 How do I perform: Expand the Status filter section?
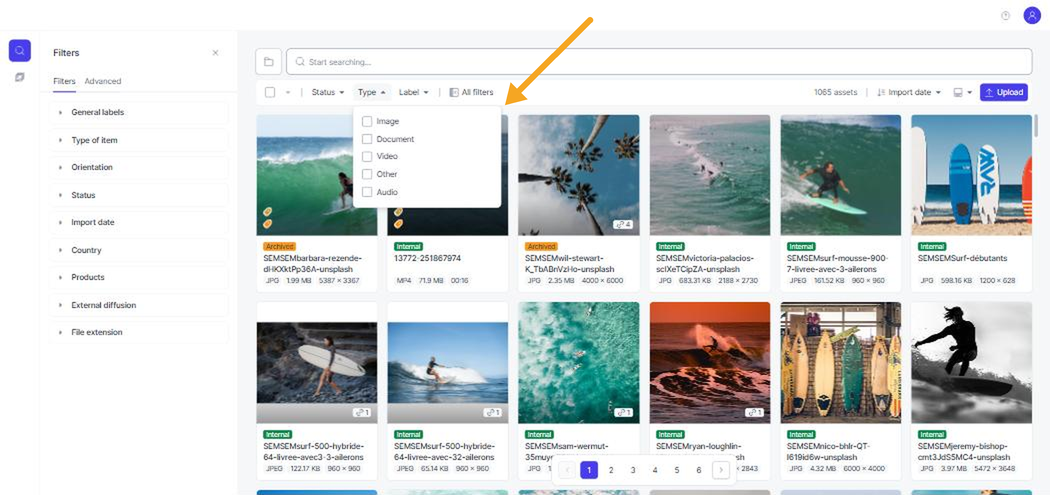[x=139, y=196]
